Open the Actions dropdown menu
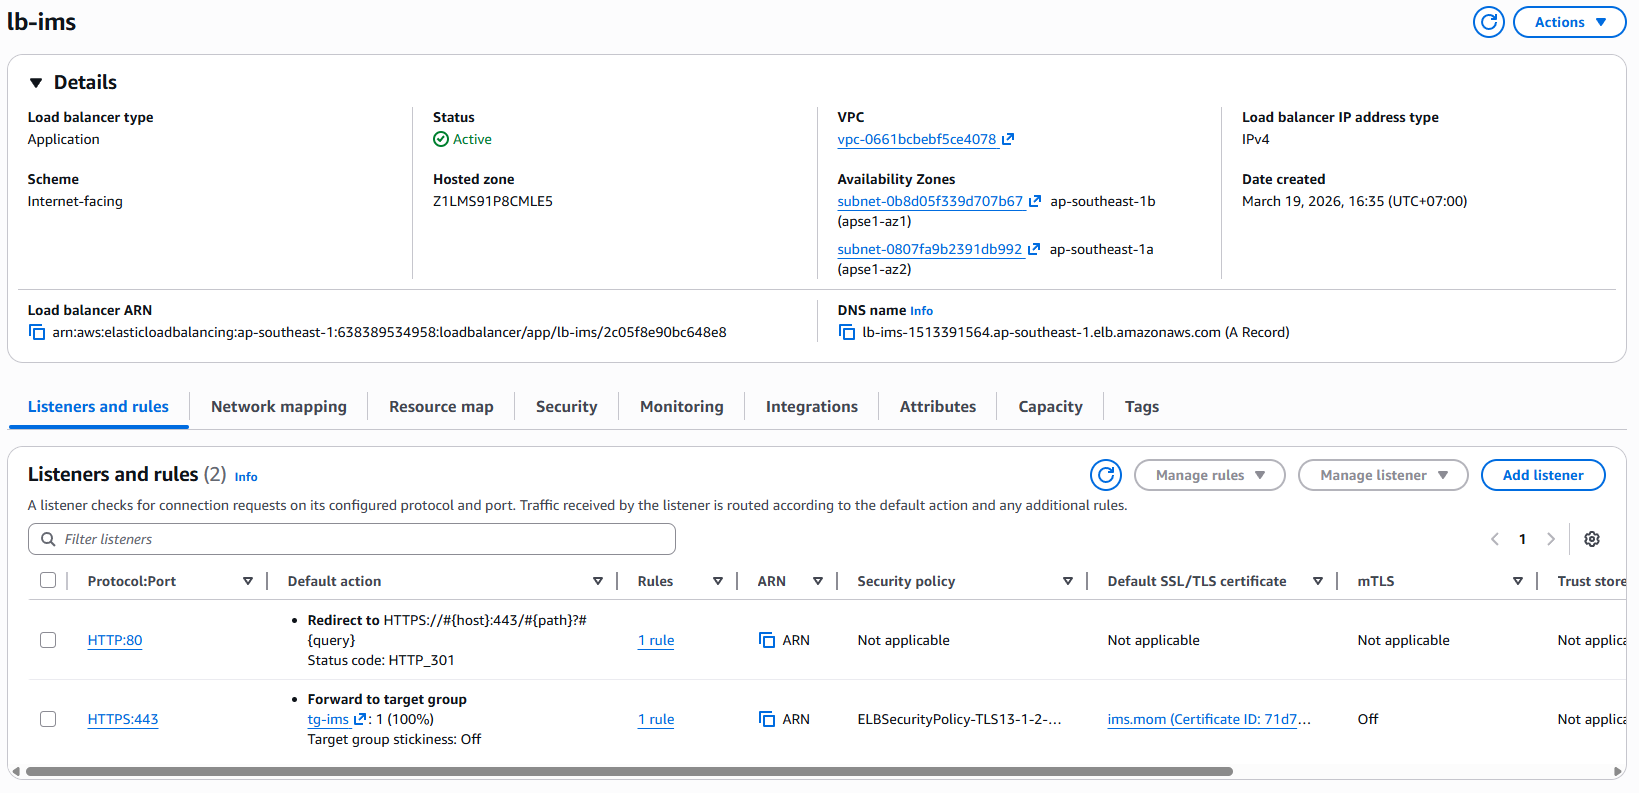 tap(1569, 22)
